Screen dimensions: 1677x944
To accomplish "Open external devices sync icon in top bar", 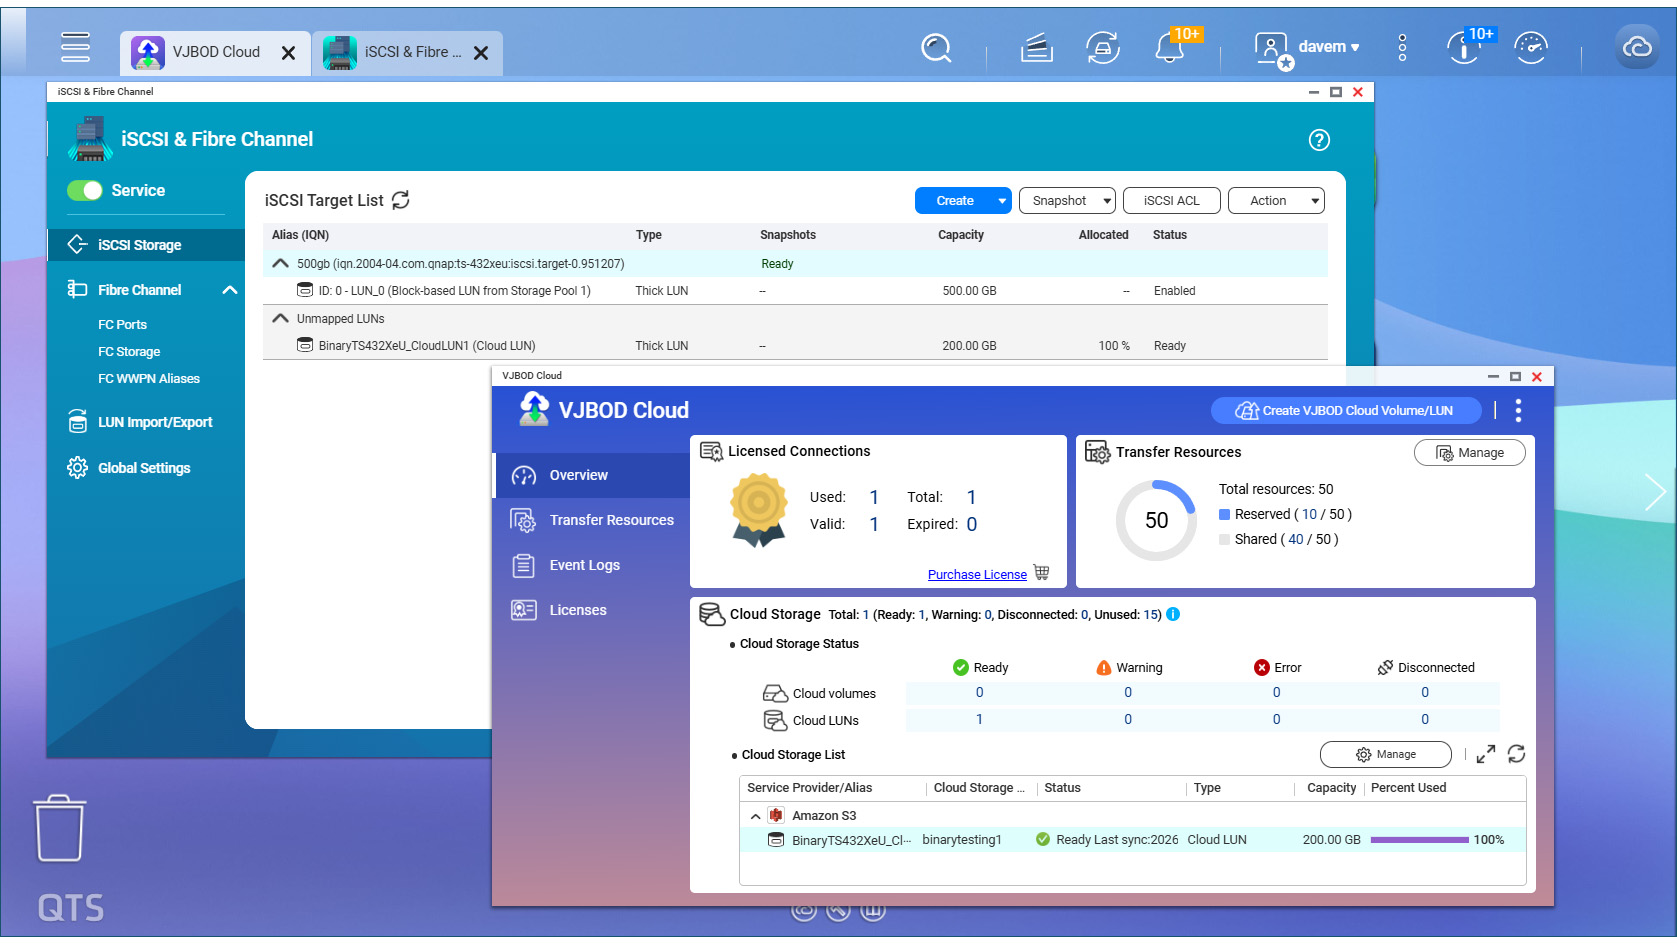I will [1103, 48].
